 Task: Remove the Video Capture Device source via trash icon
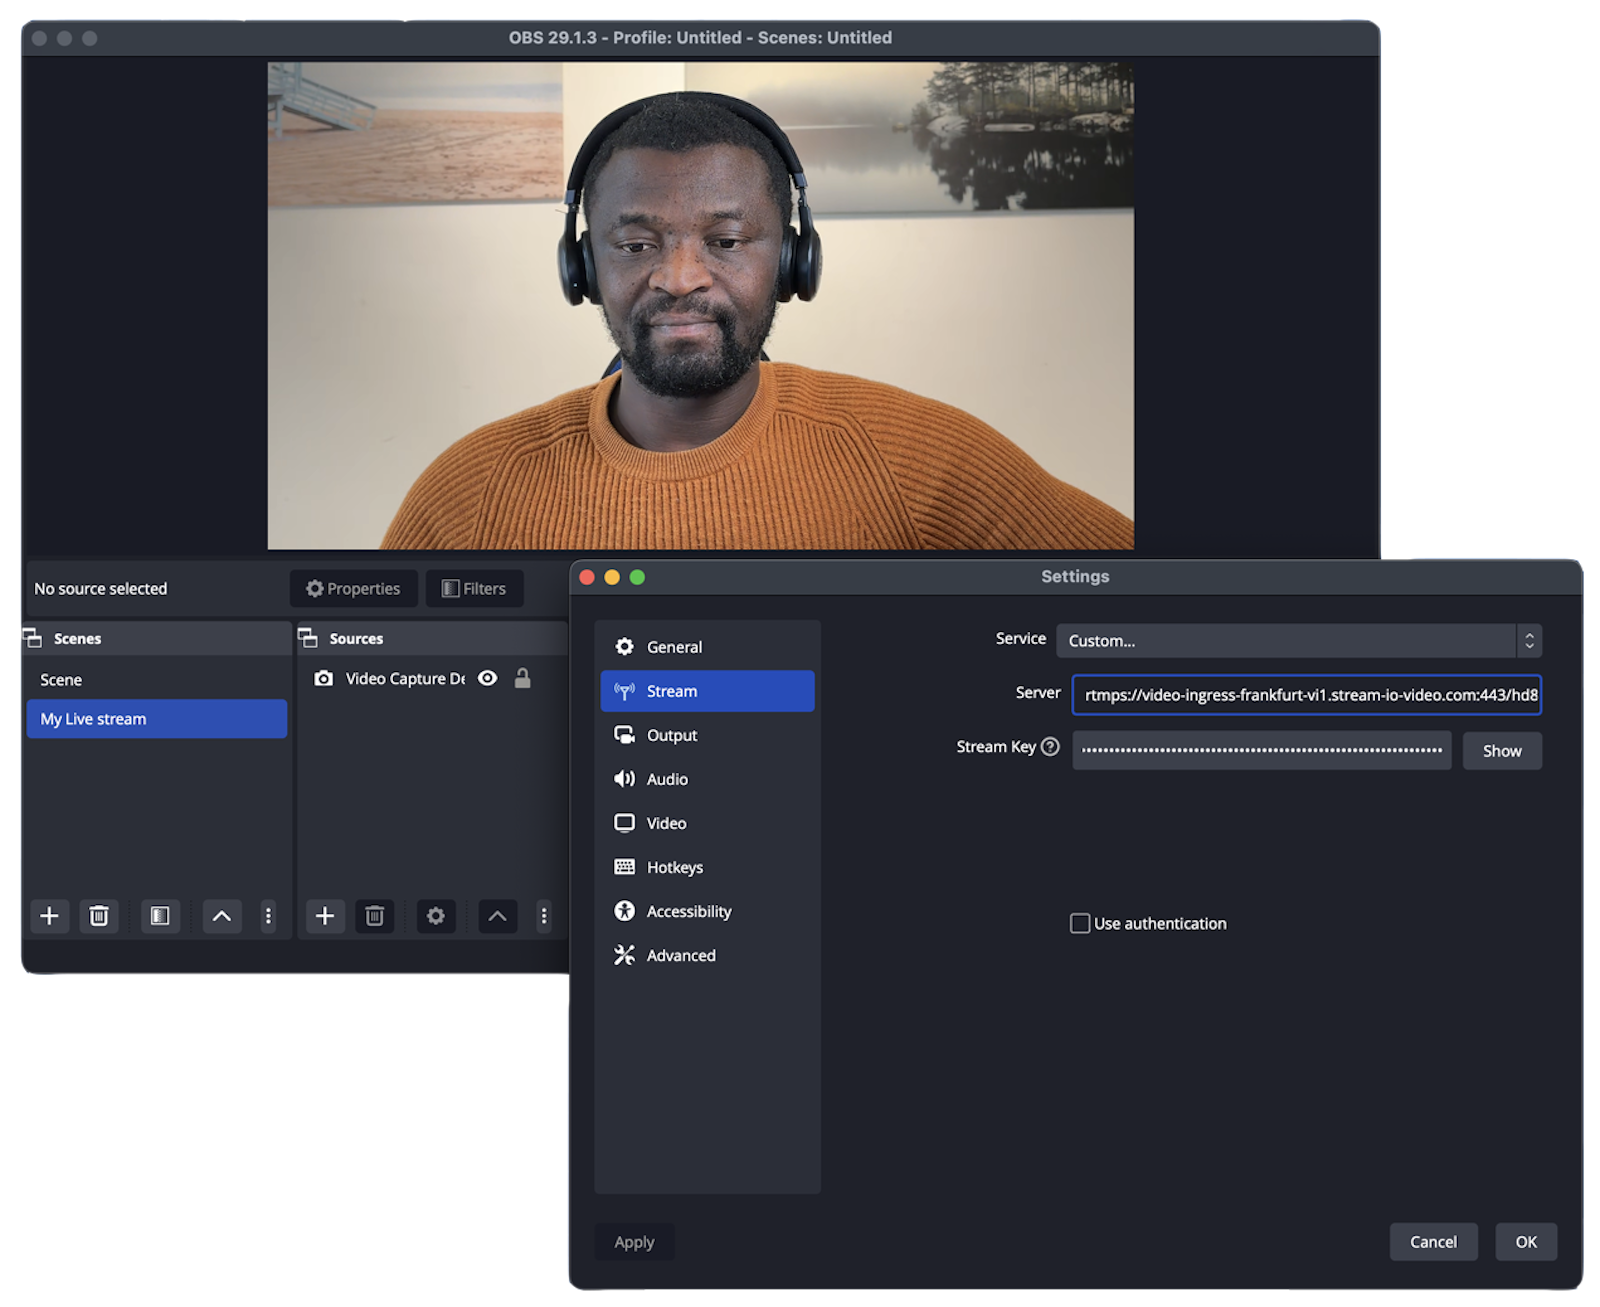coord(374,916)
